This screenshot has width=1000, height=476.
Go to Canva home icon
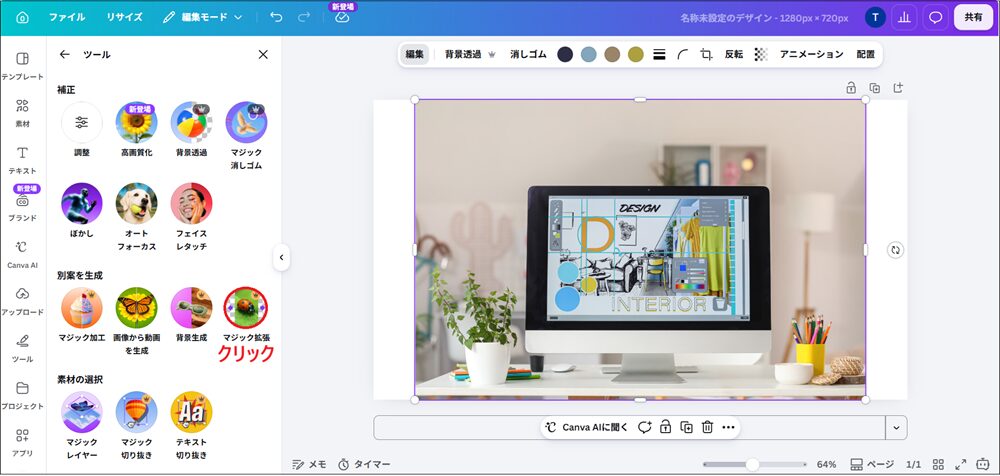point(22,17)
